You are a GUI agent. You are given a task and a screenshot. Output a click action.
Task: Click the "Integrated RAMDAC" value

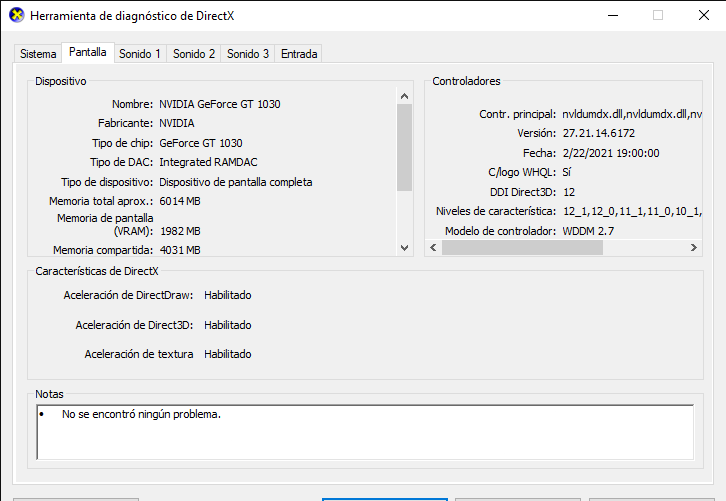coord(208,162)
